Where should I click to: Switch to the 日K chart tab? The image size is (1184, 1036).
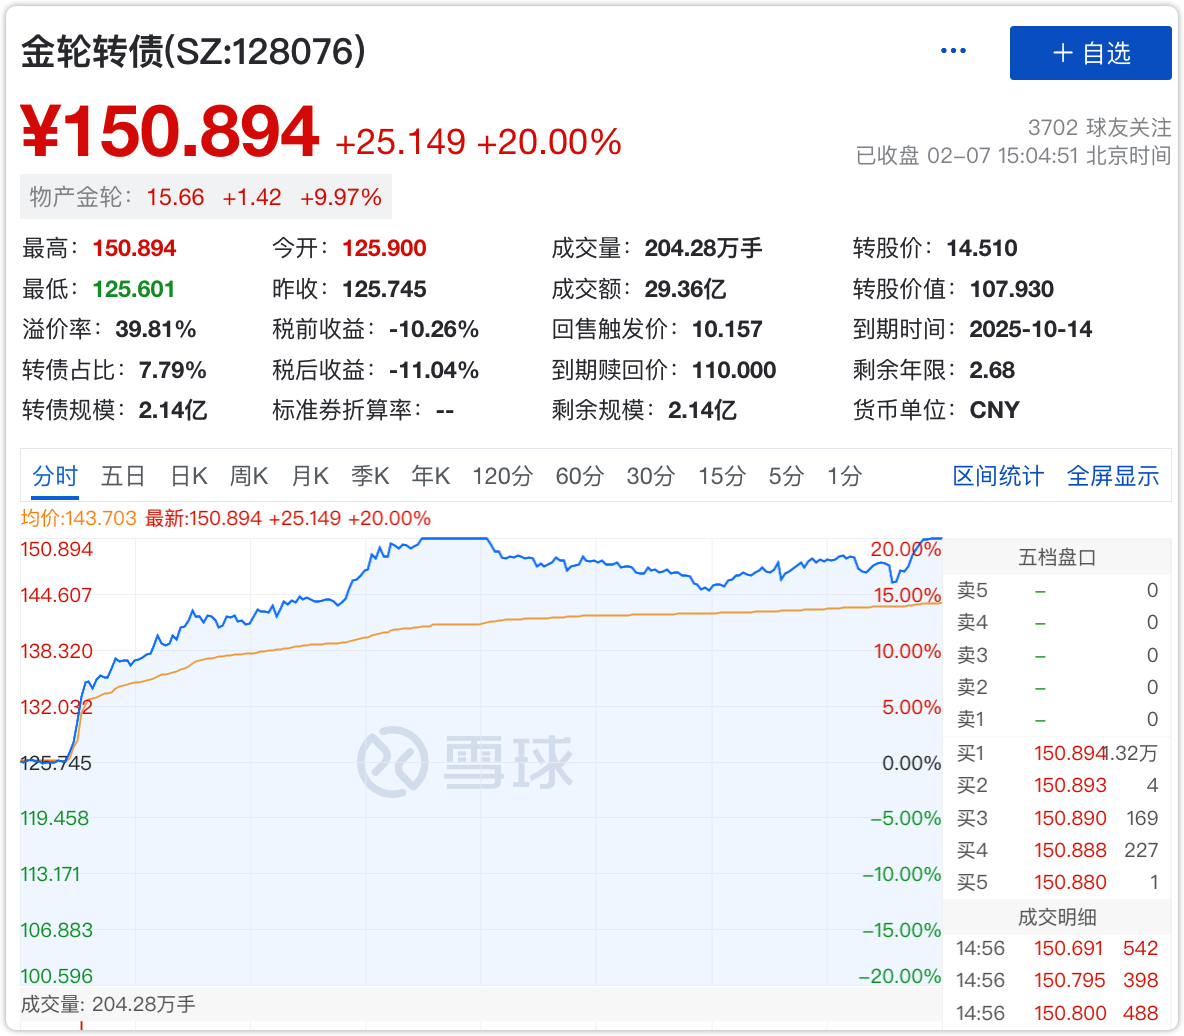188,477
